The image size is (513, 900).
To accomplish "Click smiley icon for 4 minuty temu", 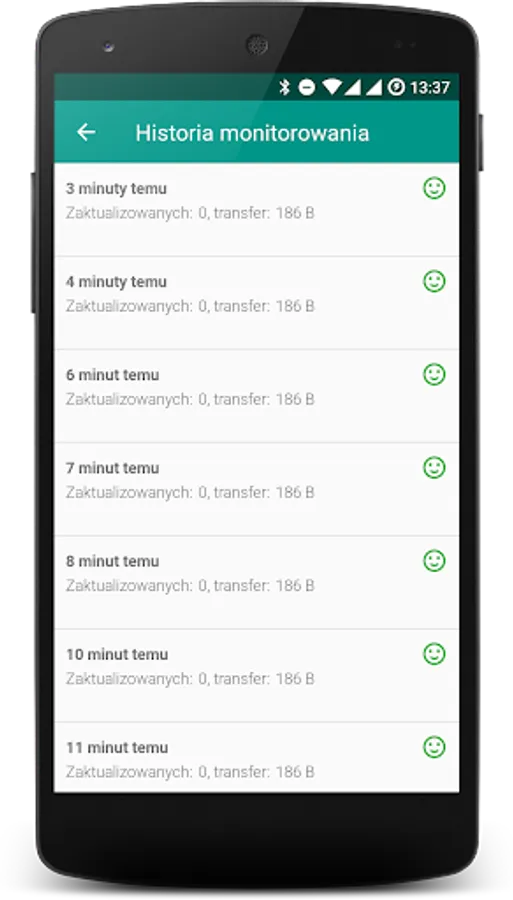I will [x=434, y=281].
